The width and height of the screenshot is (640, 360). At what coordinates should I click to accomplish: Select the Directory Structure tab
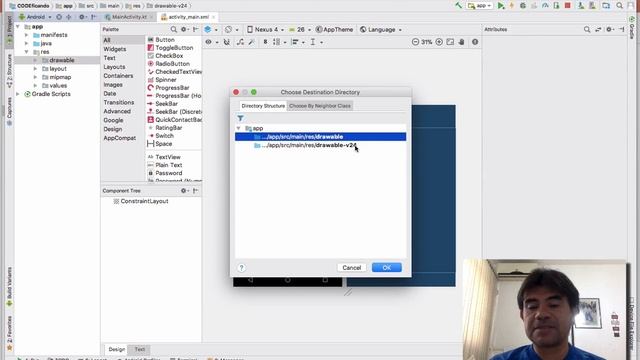point(263,106)
